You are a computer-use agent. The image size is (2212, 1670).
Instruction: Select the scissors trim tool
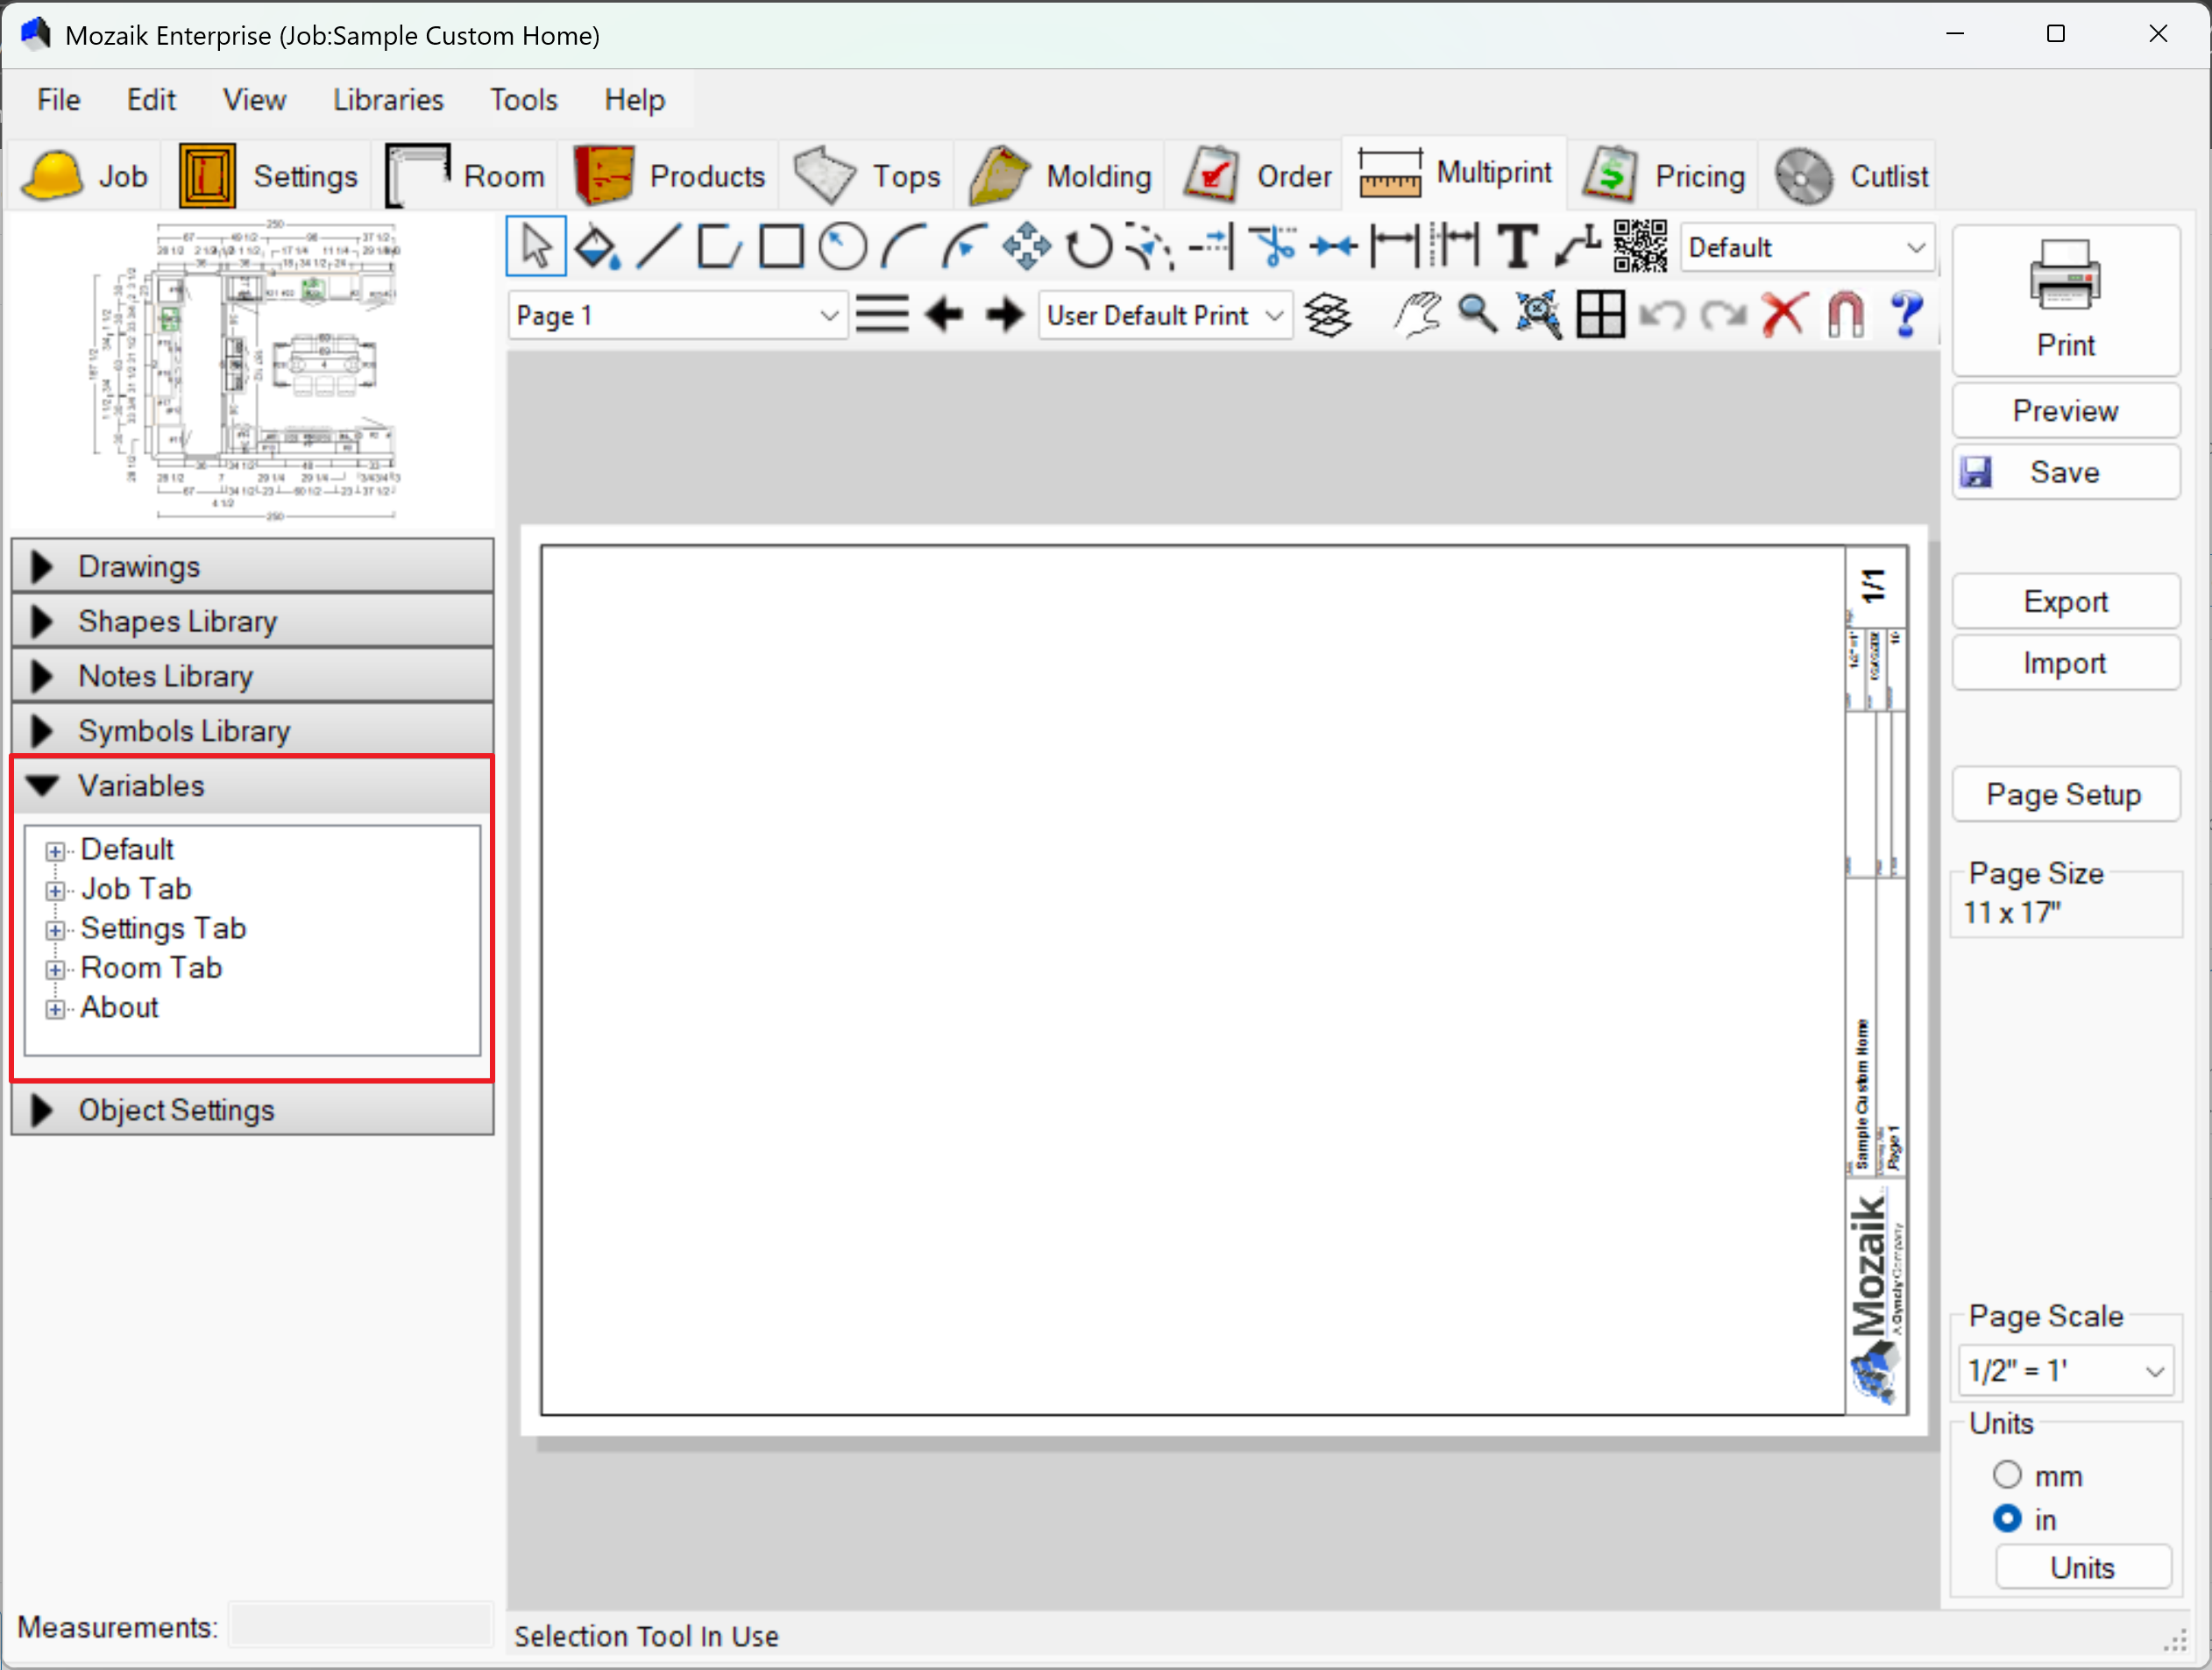[x=1273, y=247]
